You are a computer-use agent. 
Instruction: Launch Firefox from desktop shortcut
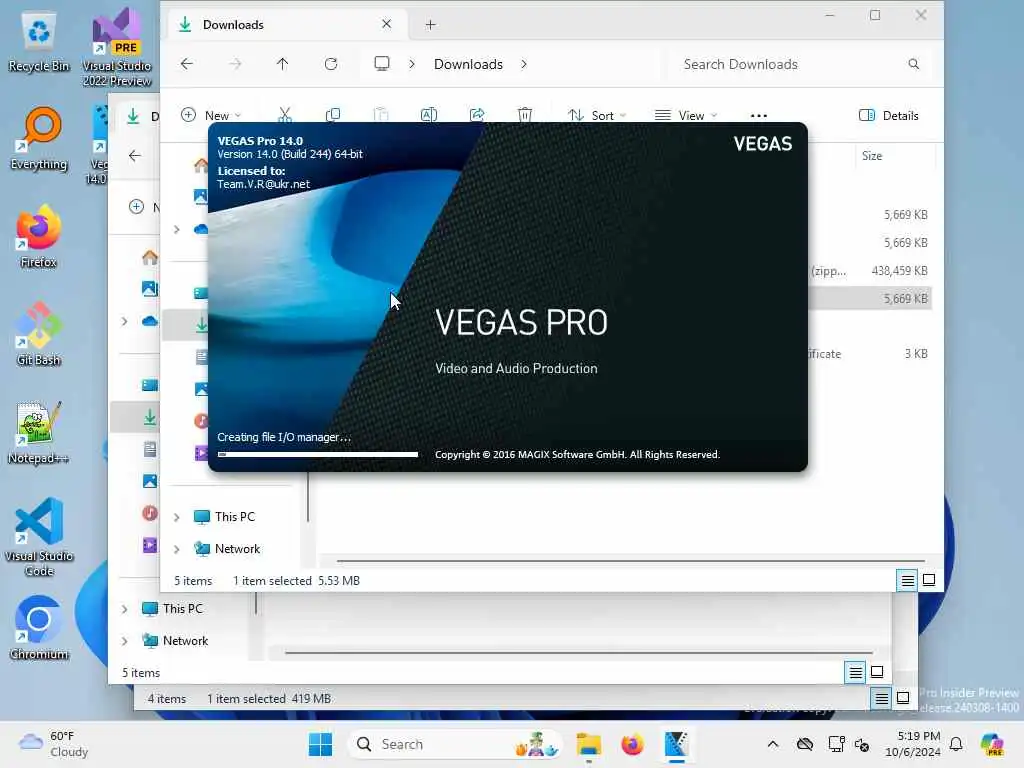click(x=39, y=236)
